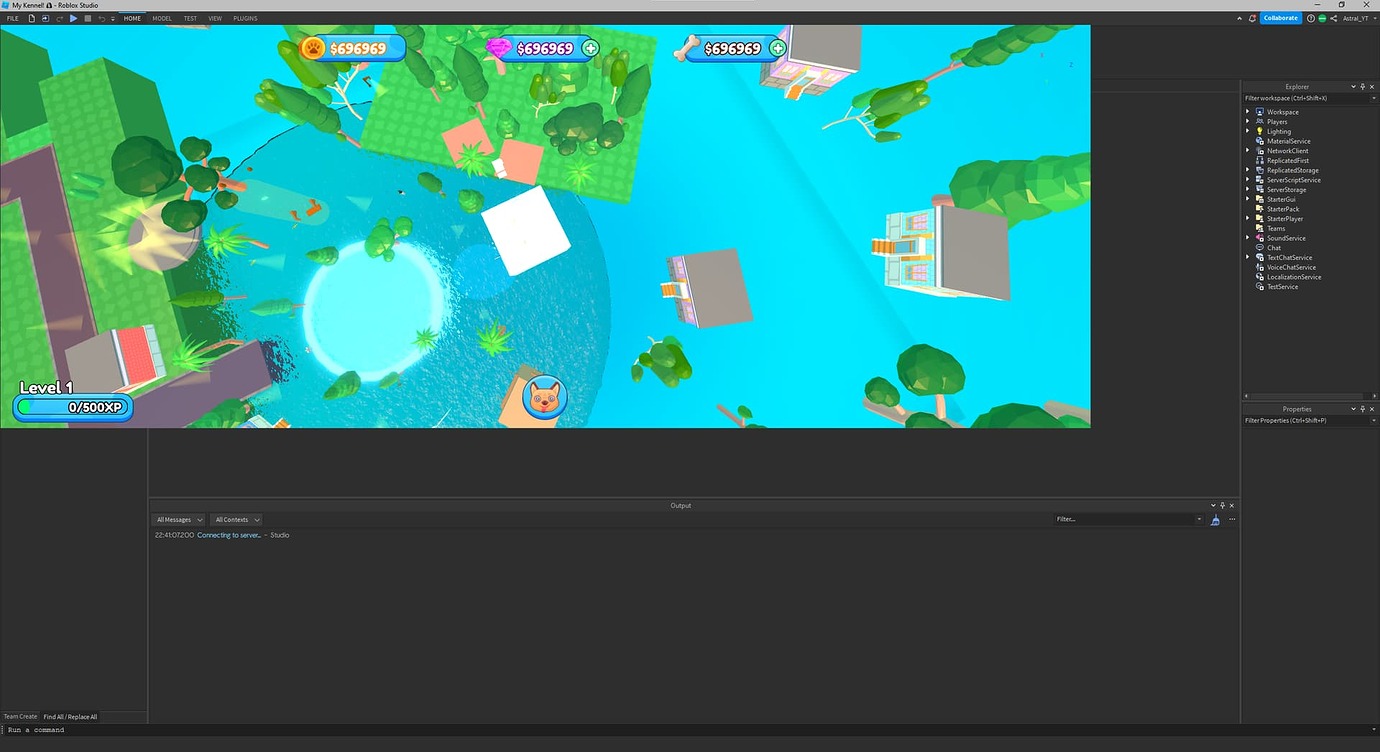Expand the StarterGui tree node
Screen dimensions: 1380x752
(1247, 199)
